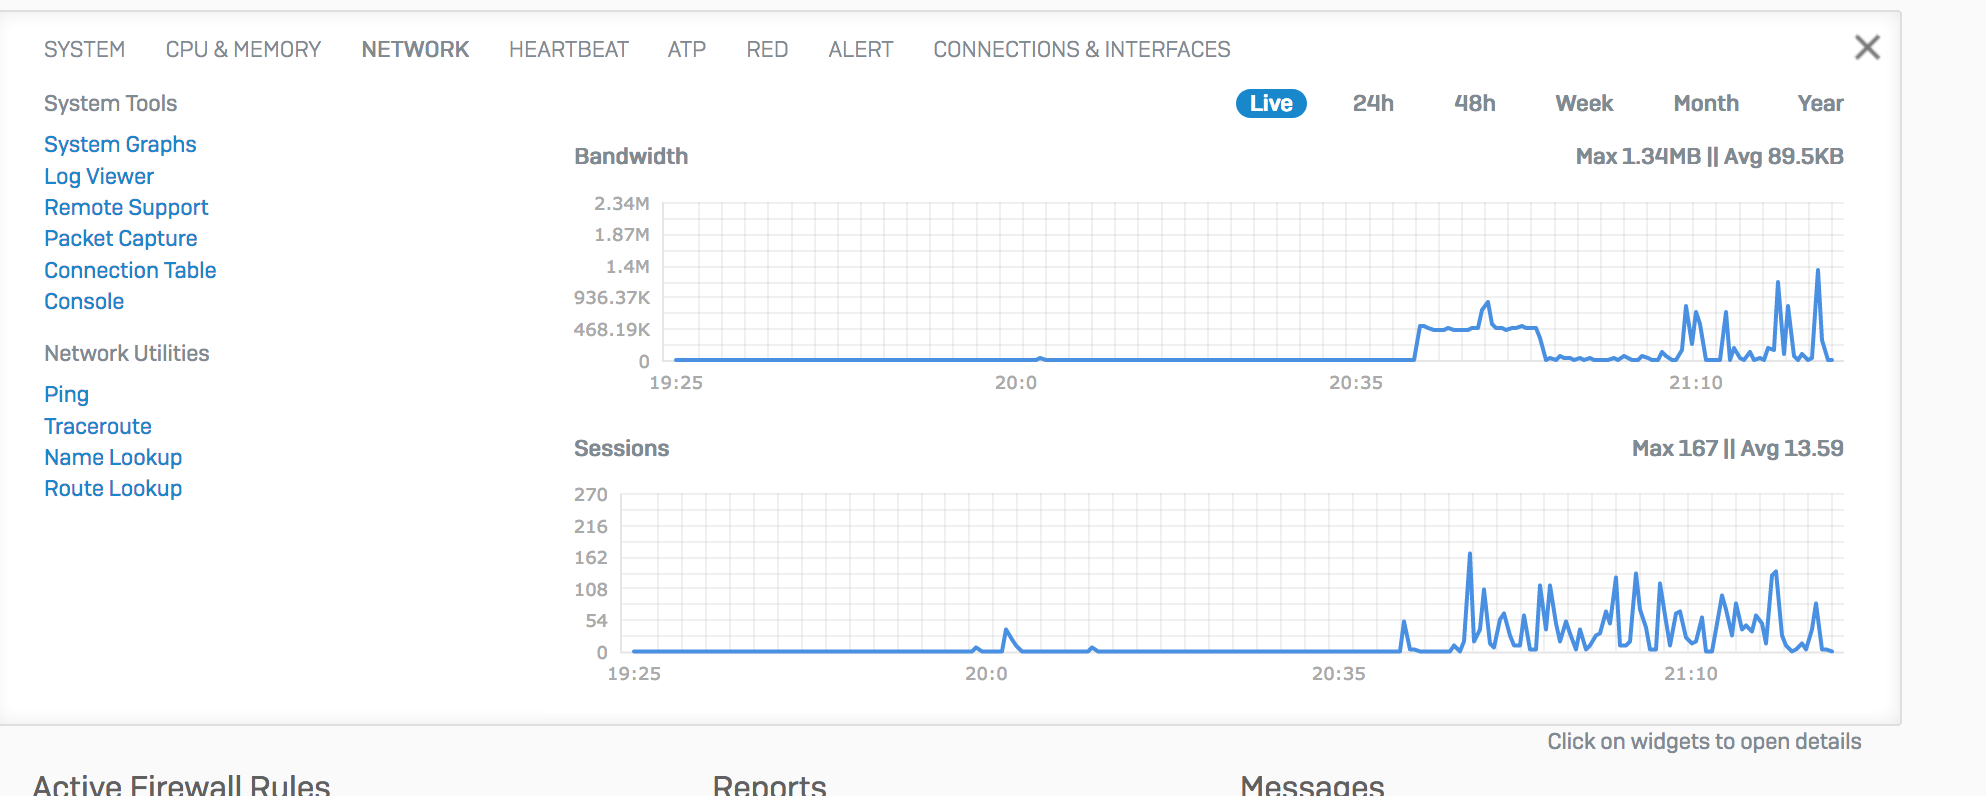Open the Connection Table

click(x=130, y=270)
